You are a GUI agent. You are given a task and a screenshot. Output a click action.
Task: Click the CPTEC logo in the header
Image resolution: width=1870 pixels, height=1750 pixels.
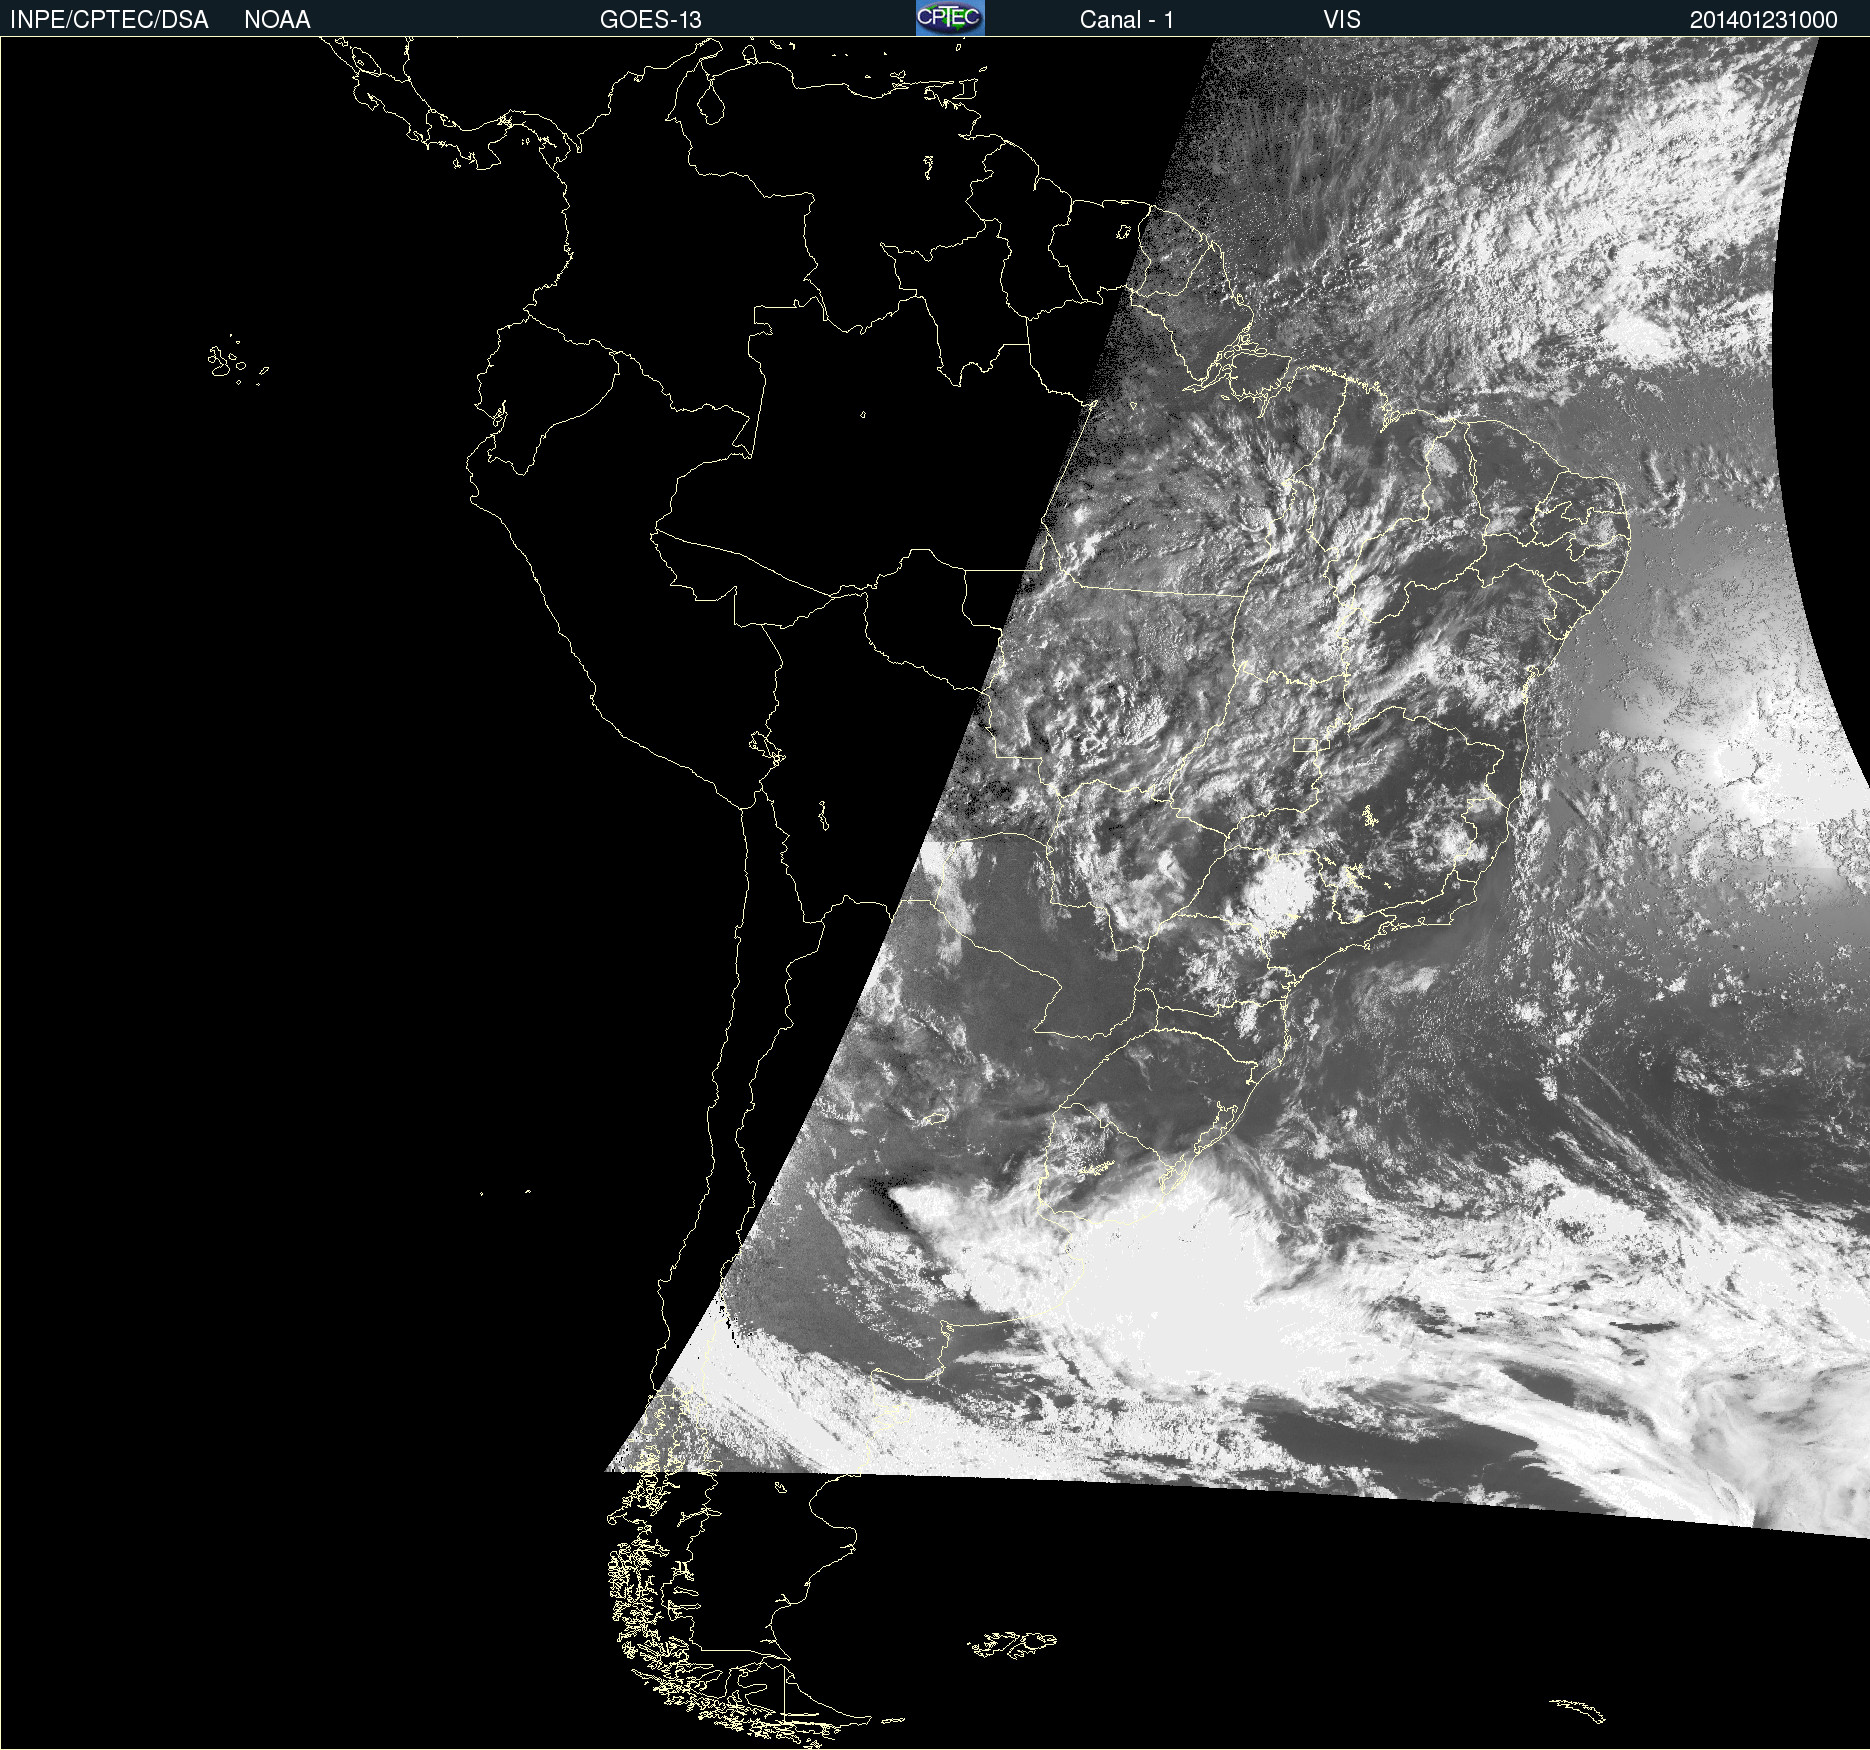[950, 18]
